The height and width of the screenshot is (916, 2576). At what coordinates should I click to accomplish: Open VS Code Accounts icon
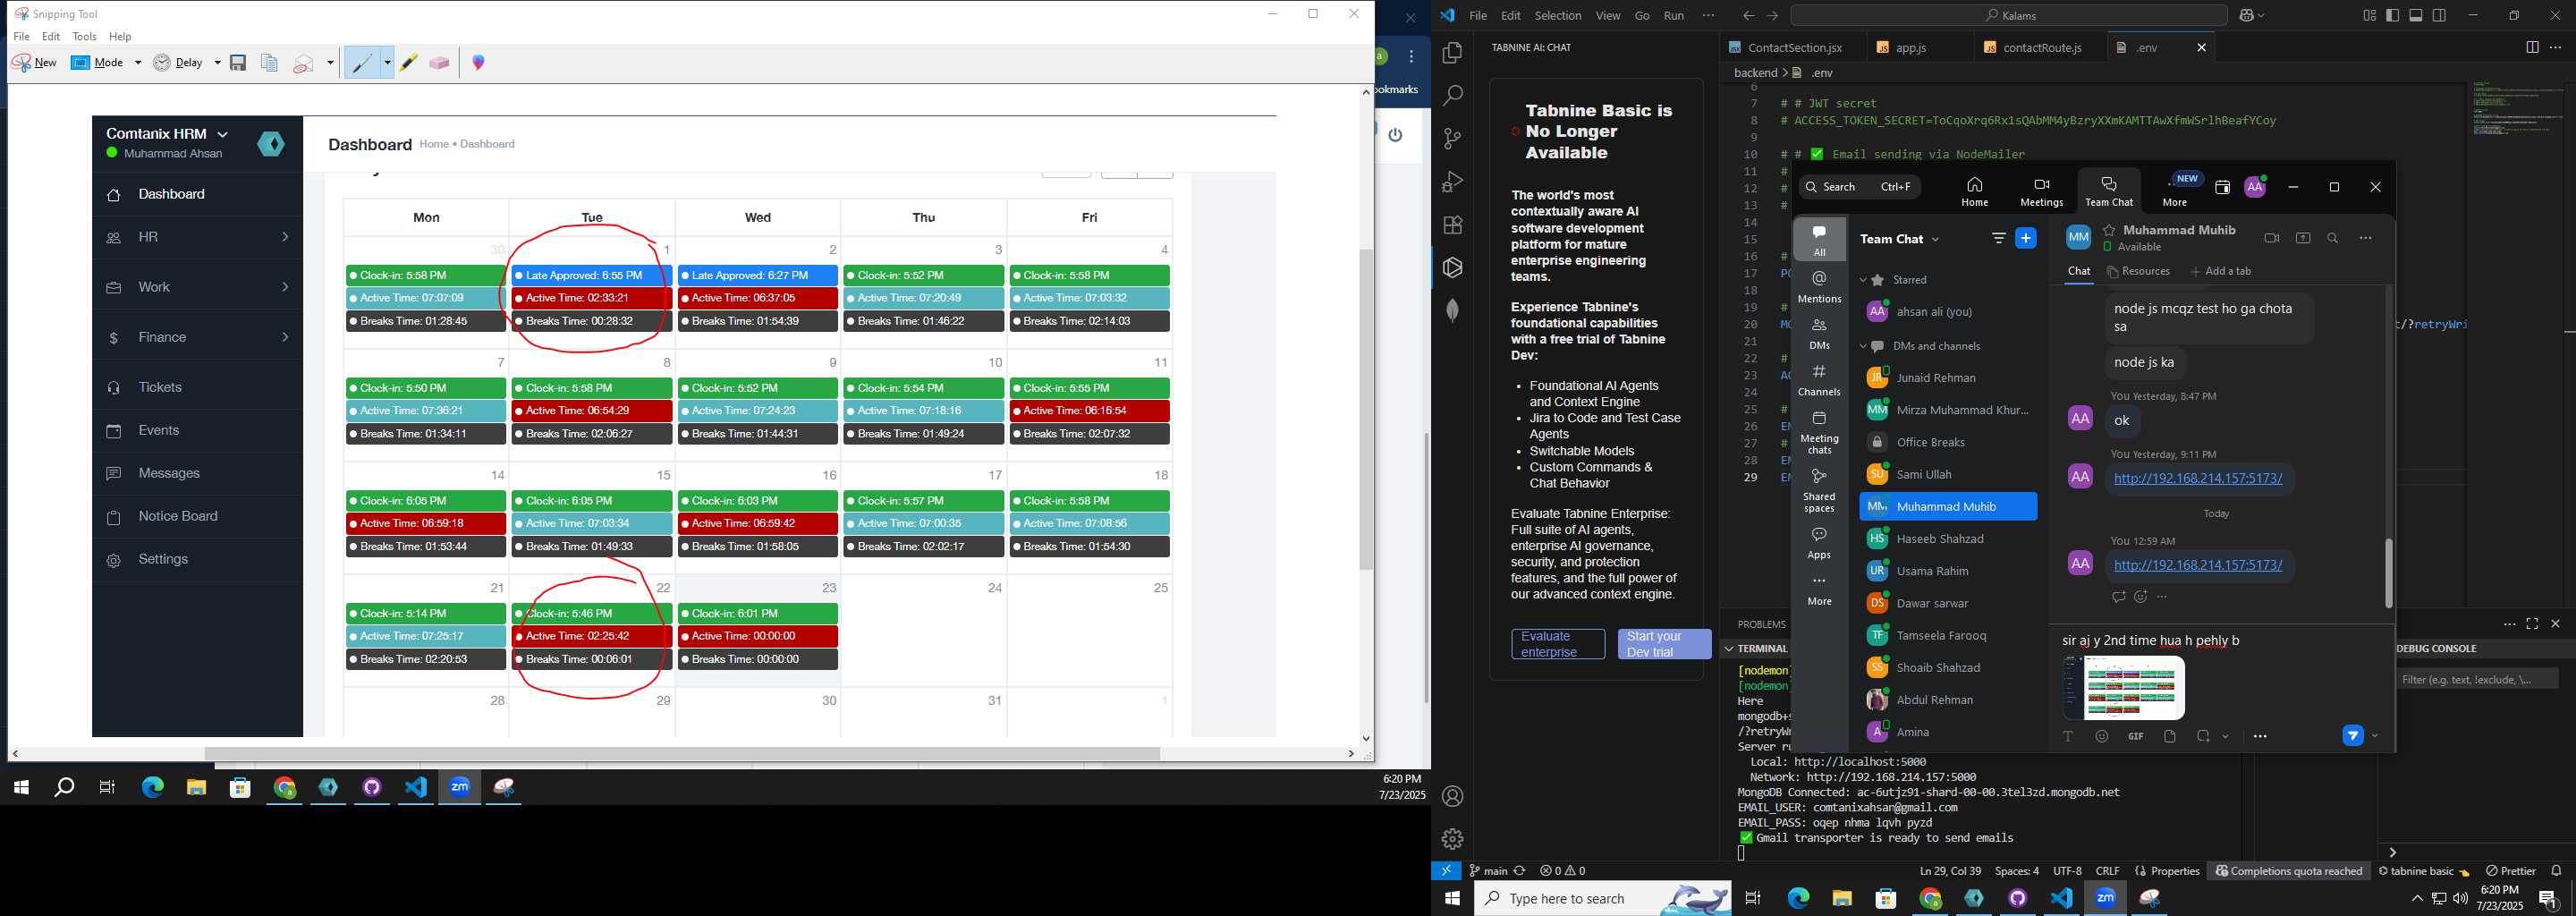click(1453, 797)
